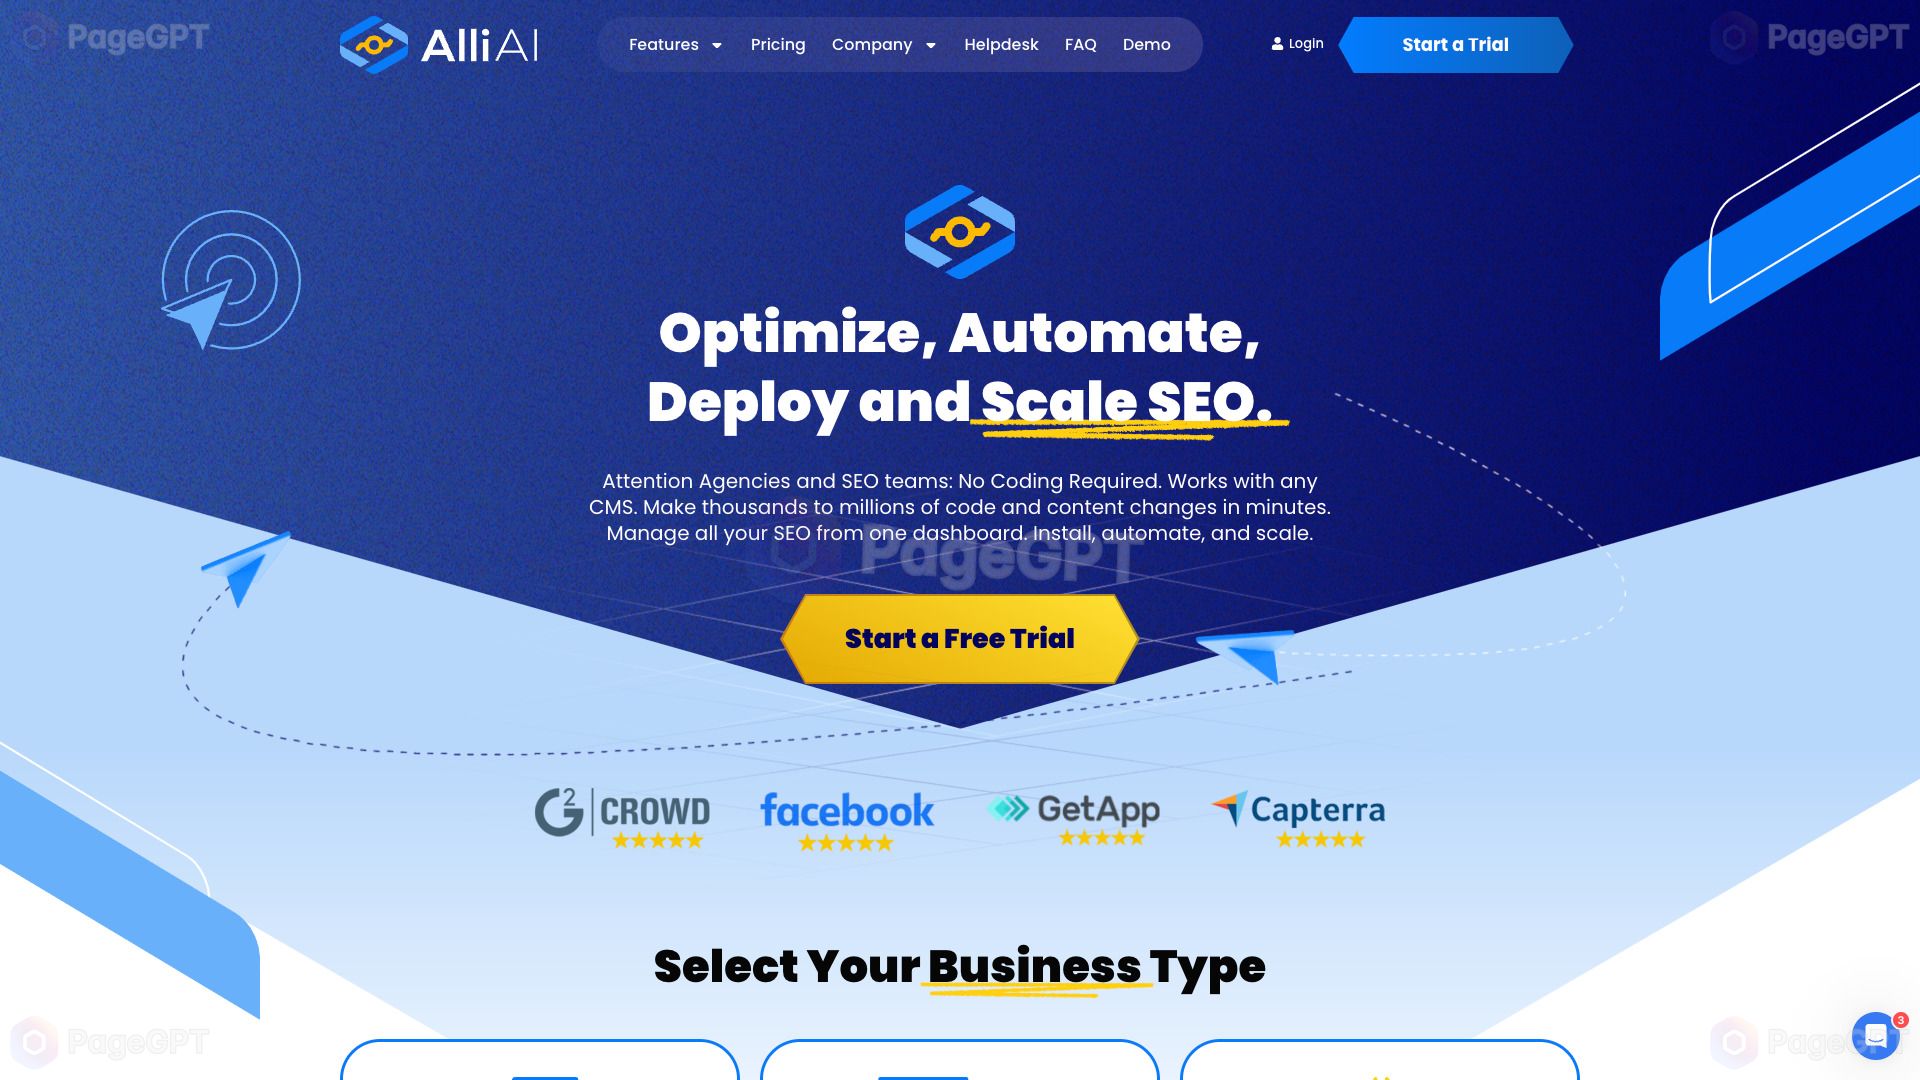This screenshot has width=1920, height=1080.
Task: Scroll down to Select Your Business Type
Action: point(960,965)
